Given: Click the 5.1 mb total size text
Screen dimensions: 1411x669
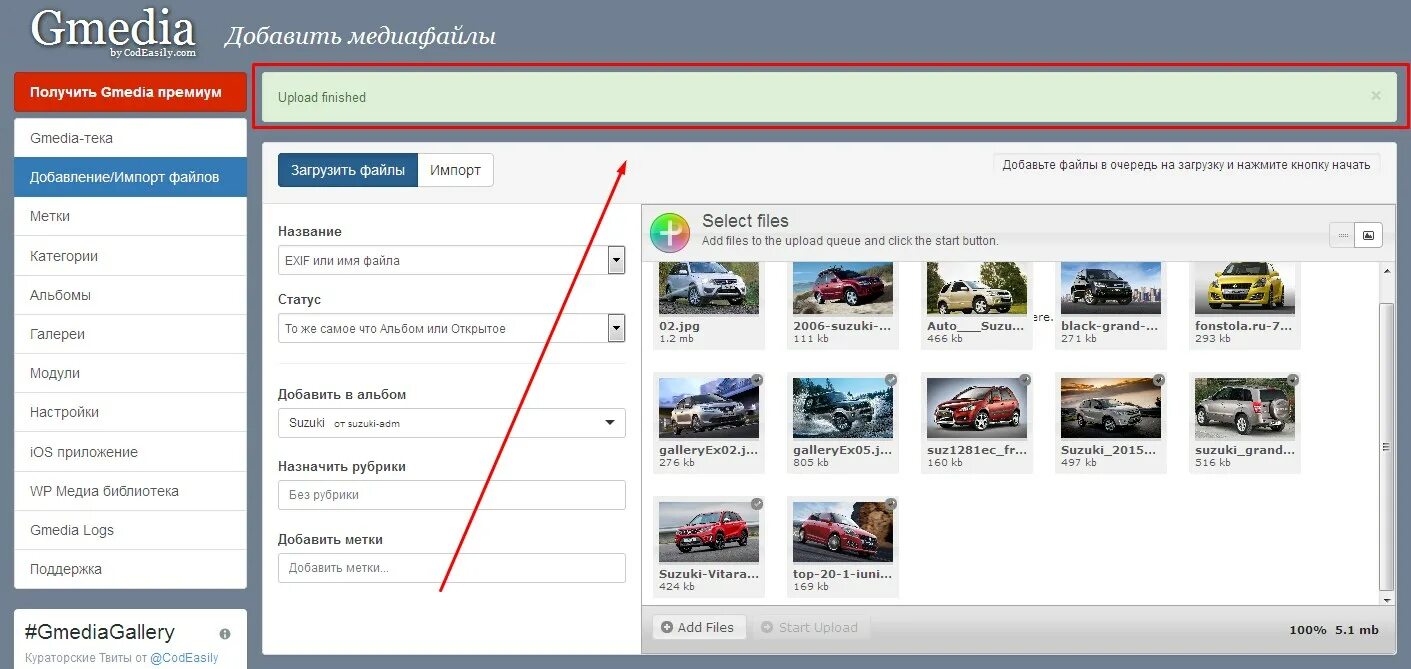Looking at the screenshot, I should click(1358, 630).
